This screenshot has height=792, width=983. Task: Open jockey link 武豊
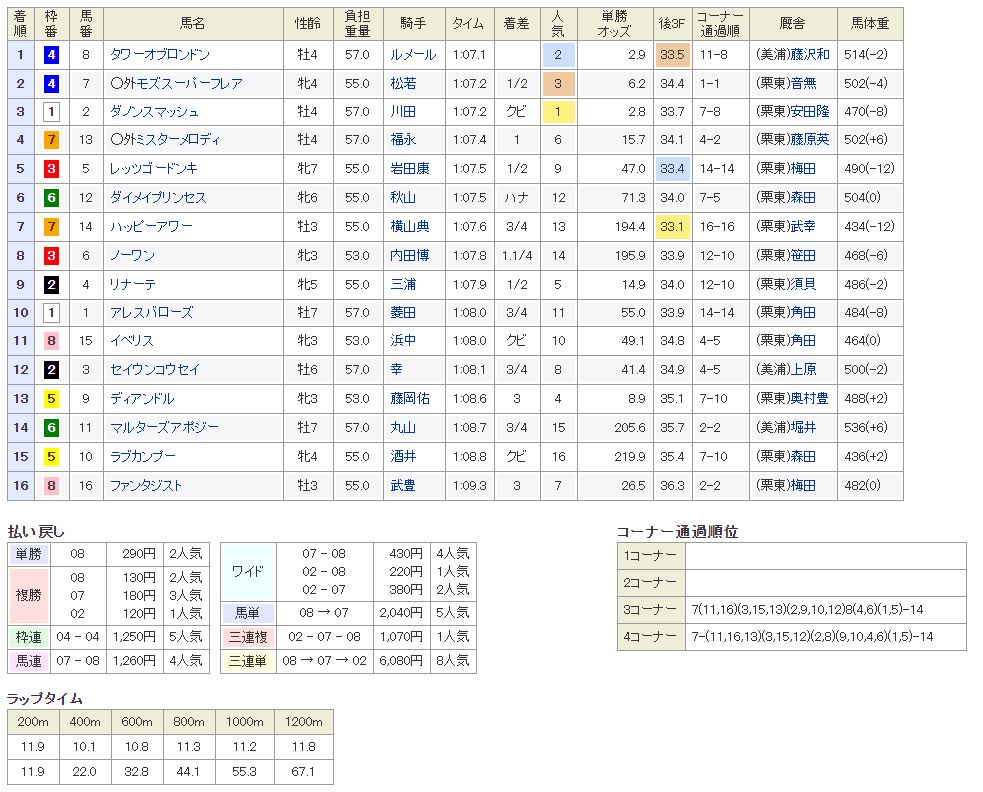403,485
